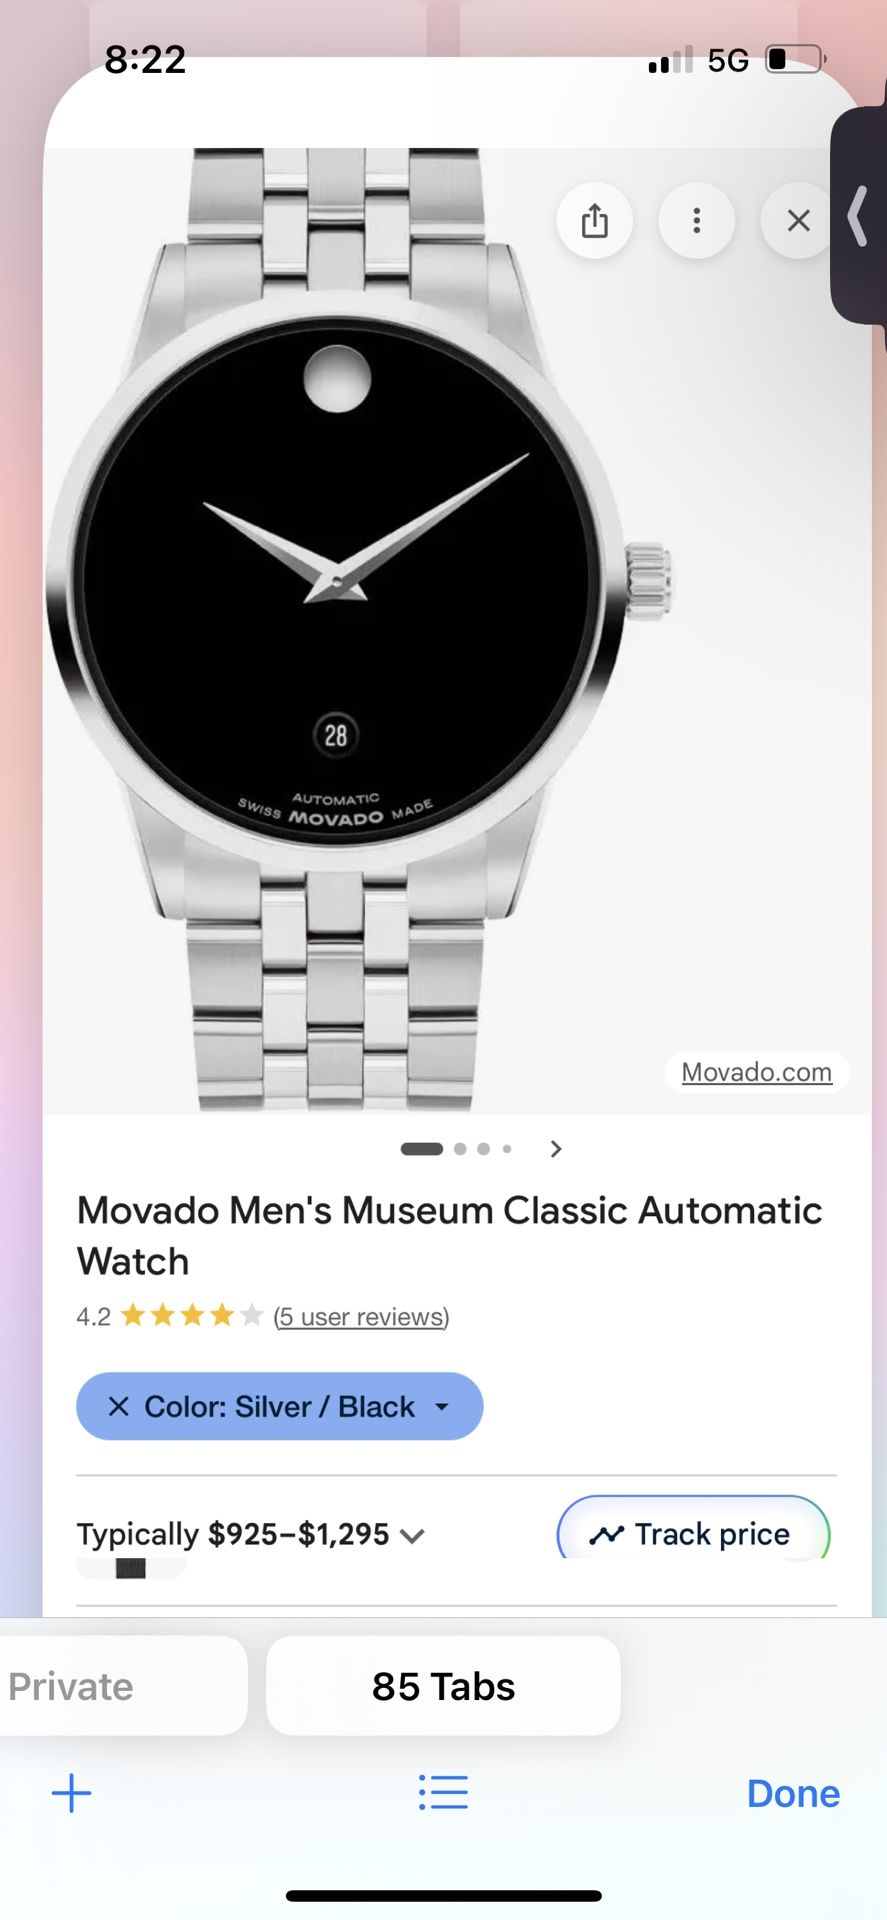Click the star rating display
887x1920 pixels.
click(x=191, y=1315)
